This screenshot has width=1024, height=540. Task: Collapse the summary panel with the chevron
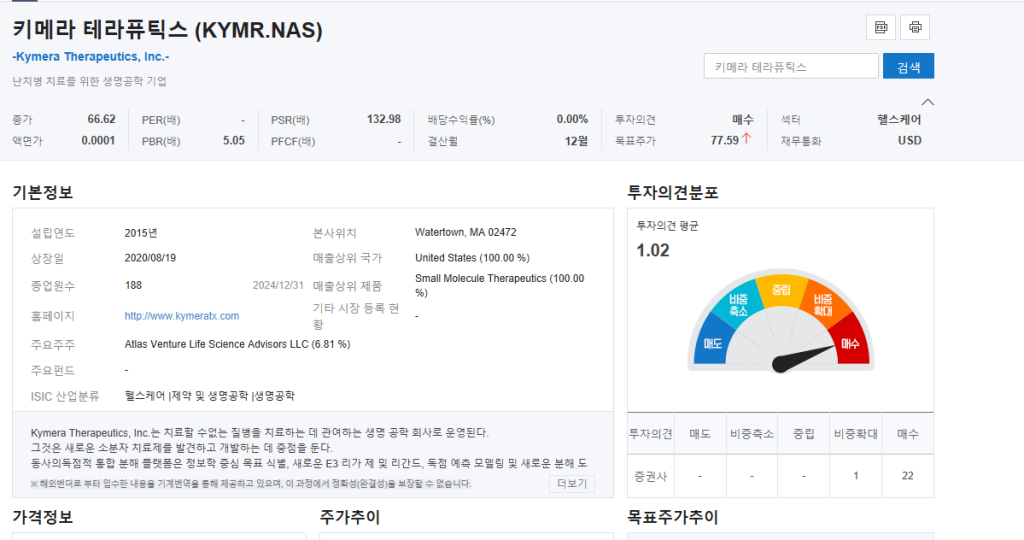click(x=927, y=102)
